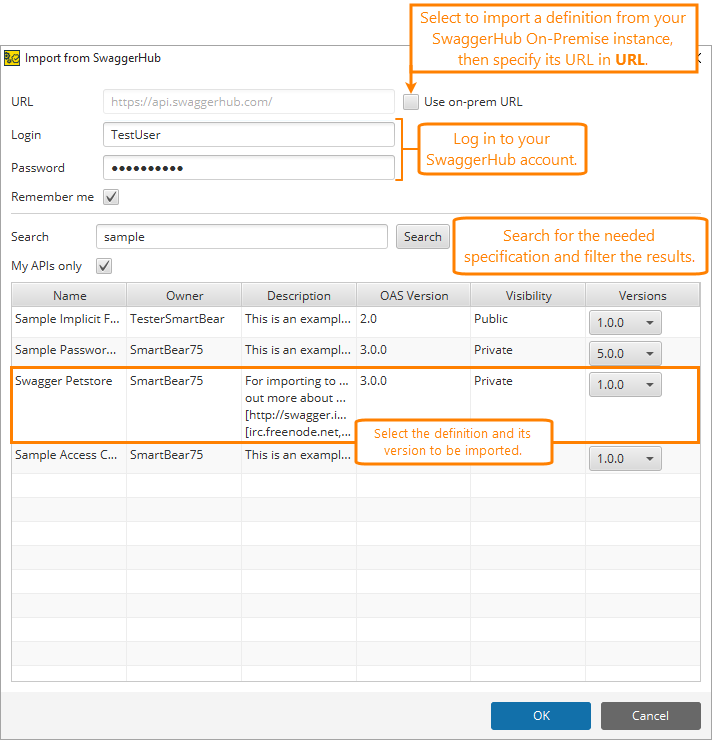Open the 5.0.0 version dropdown

click(x=625, y=353)
